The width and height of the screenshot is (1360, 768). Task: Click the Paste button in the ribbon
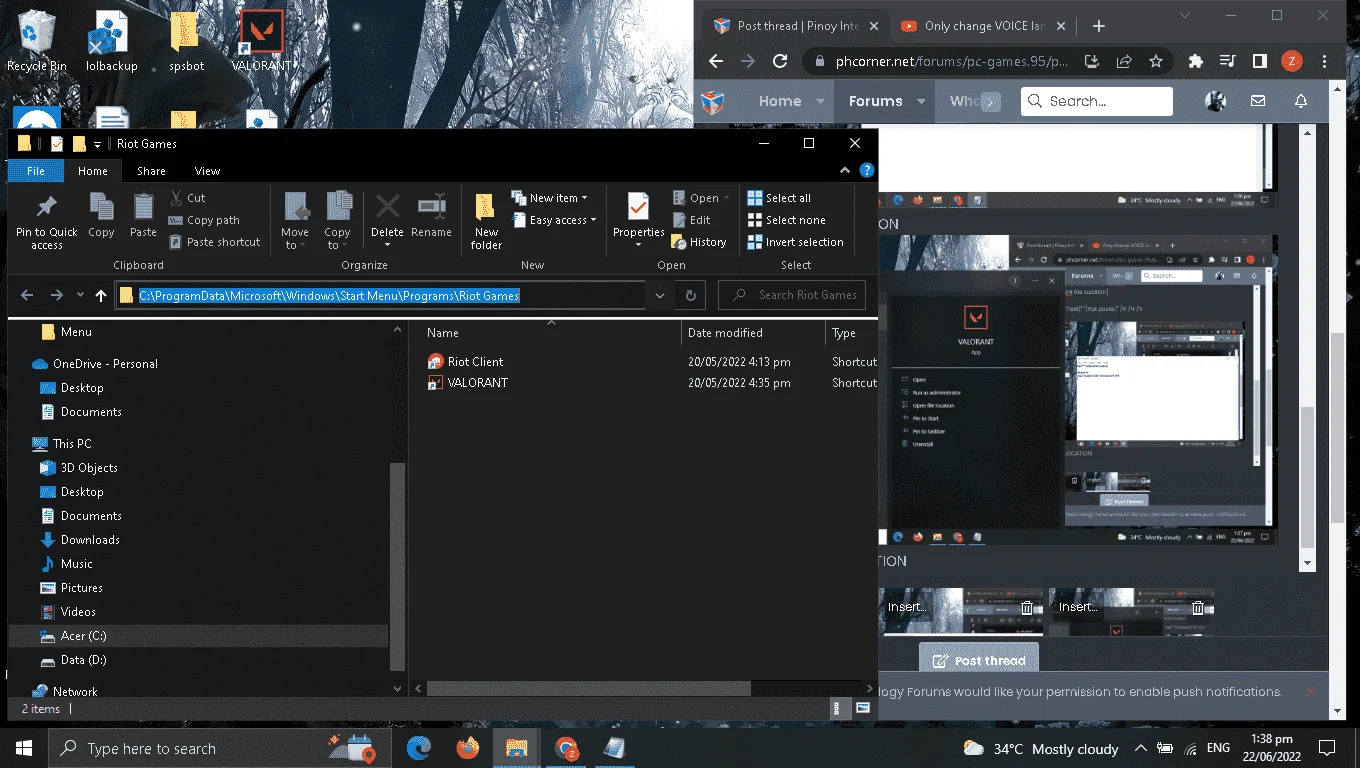(143, 217)
